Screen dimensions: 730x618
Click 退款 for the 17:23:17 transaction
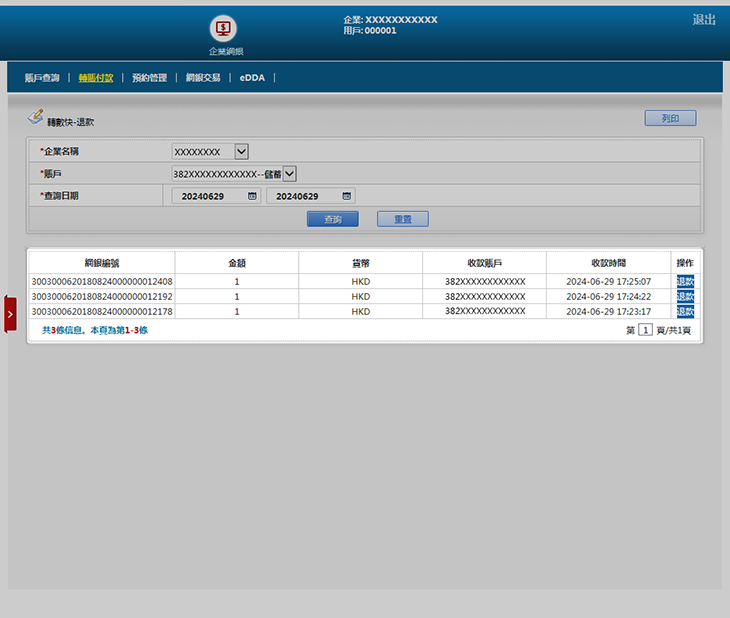[685, 312]
